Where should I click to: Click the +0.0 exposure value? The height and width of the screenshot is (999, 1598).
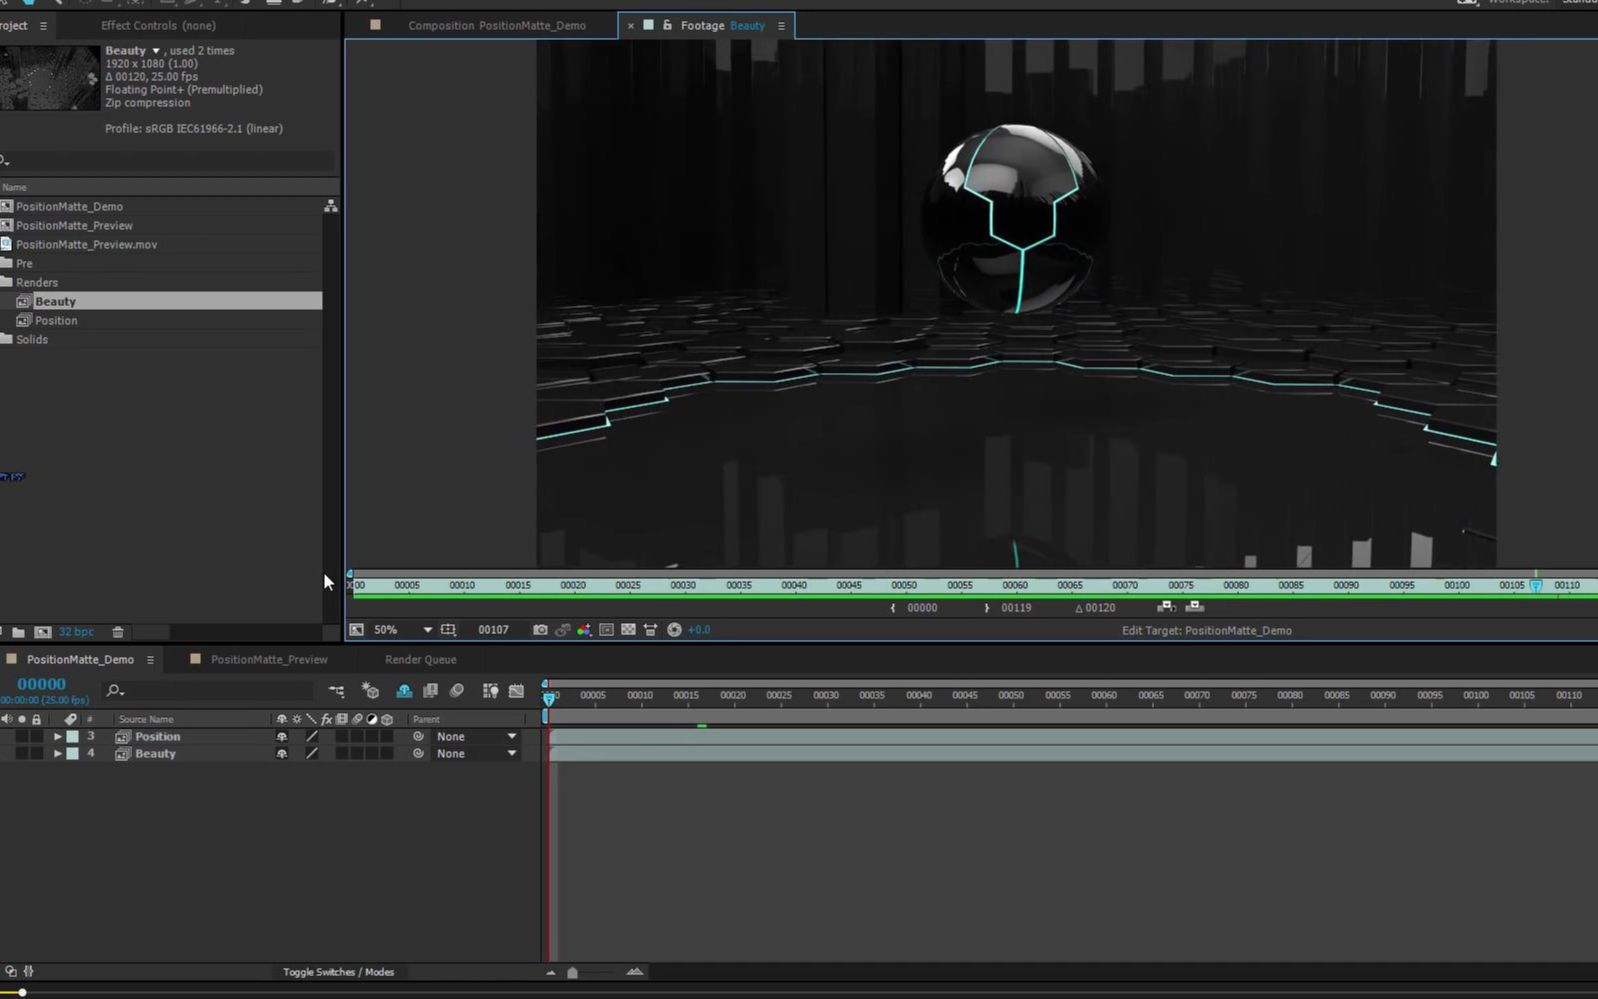[699, 630]
